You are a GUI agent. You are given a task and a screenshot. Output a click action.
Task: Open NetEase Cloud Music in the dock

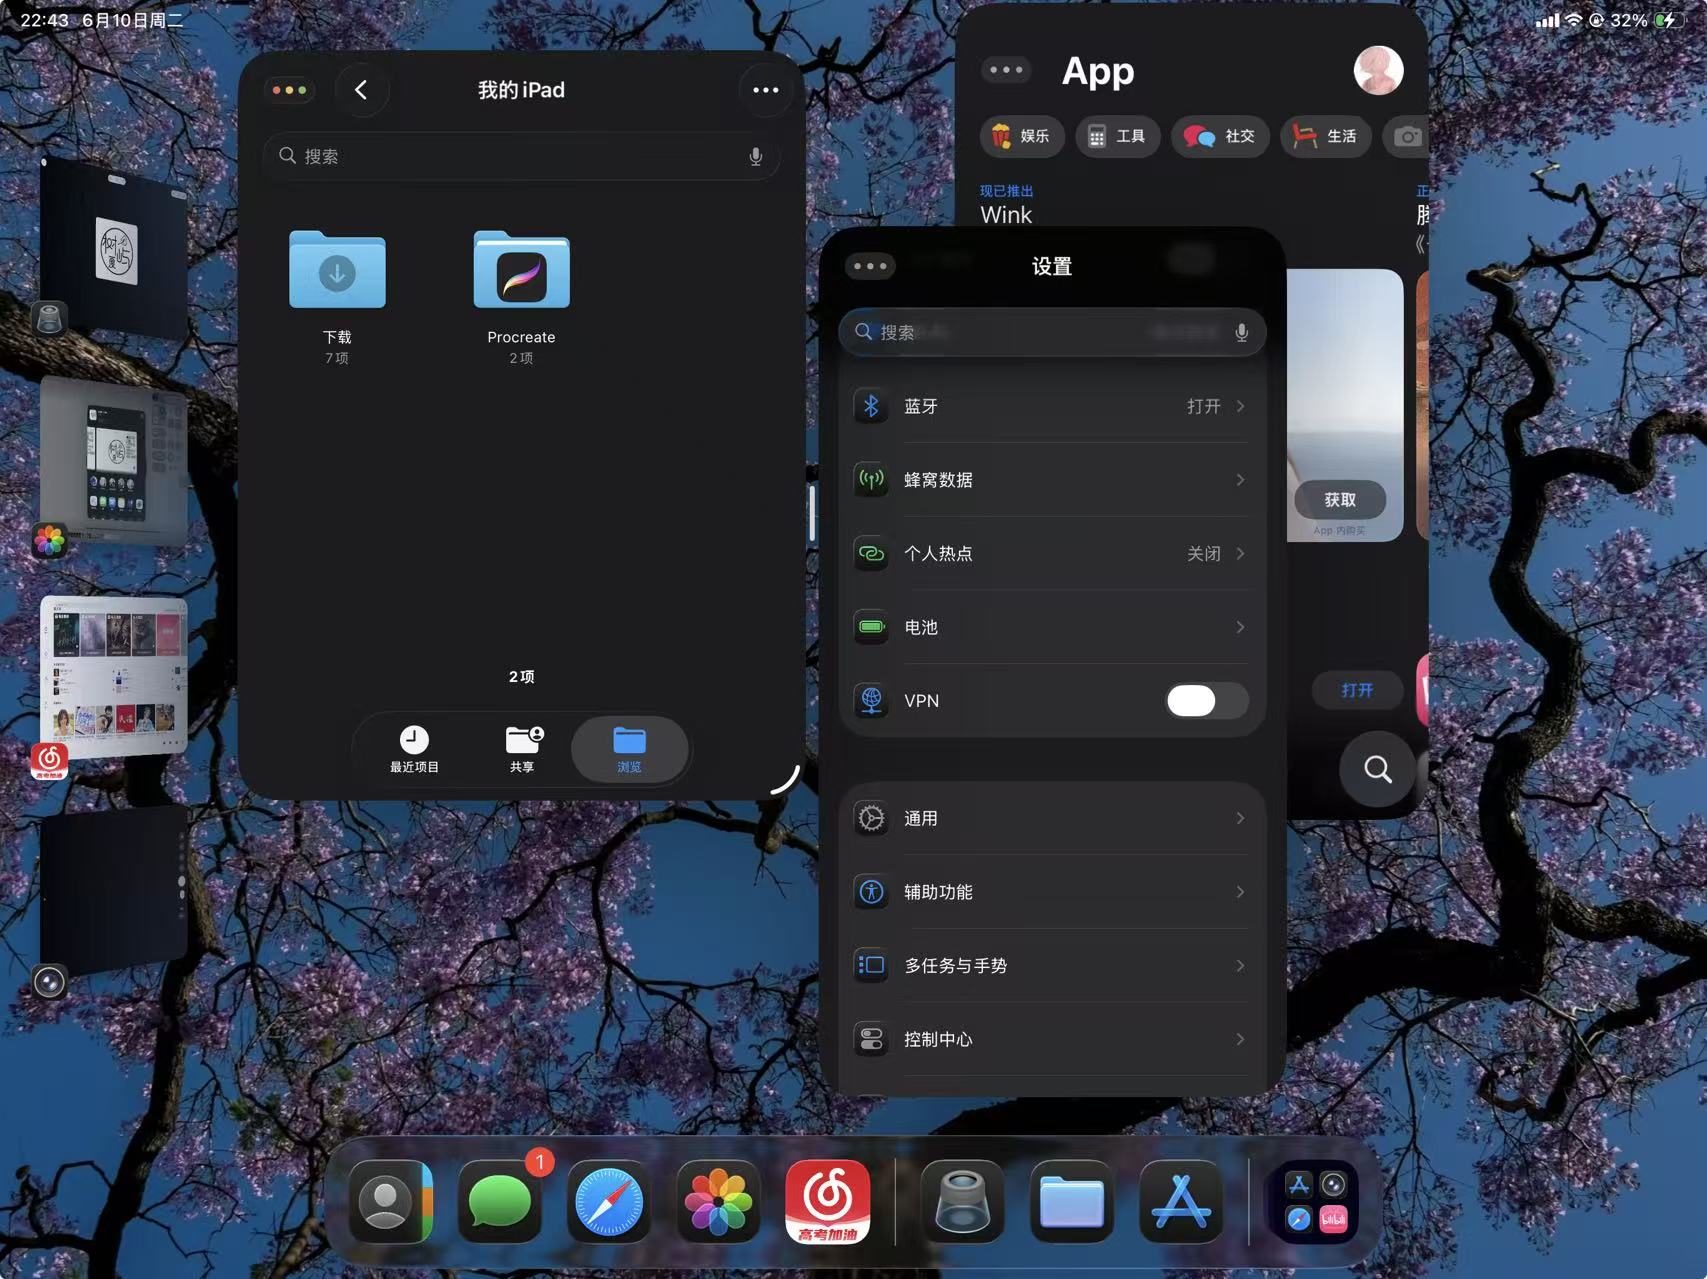click(828, 1201)
